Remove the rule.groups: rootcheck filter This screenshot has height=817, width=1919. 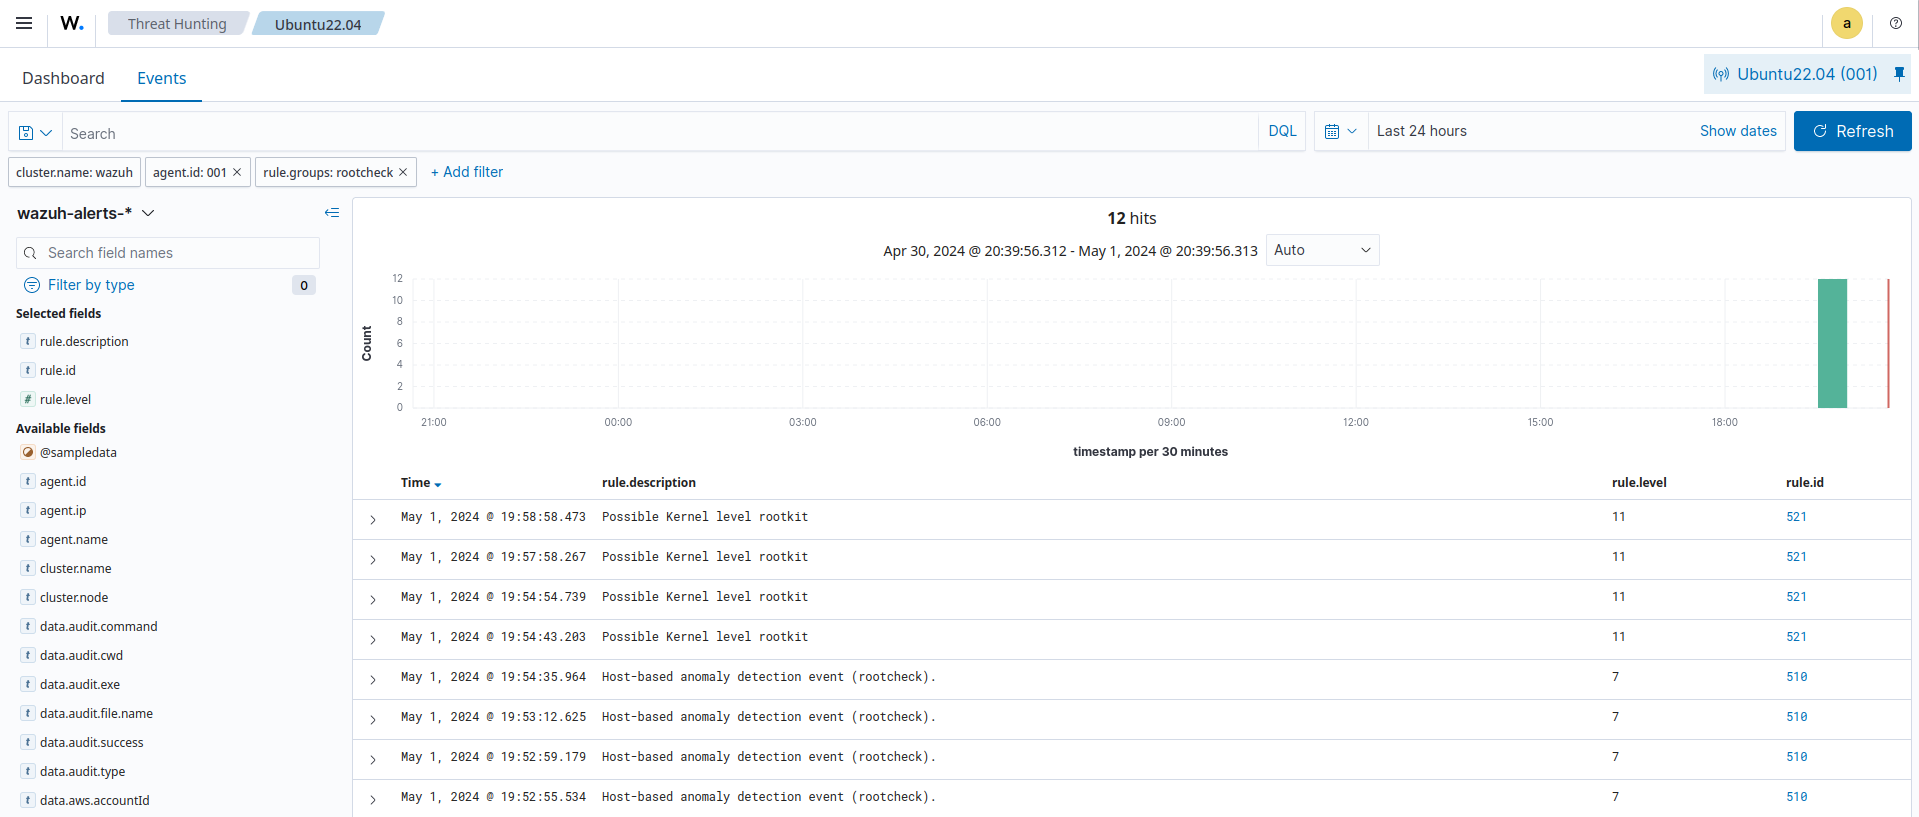pos(403,172)
